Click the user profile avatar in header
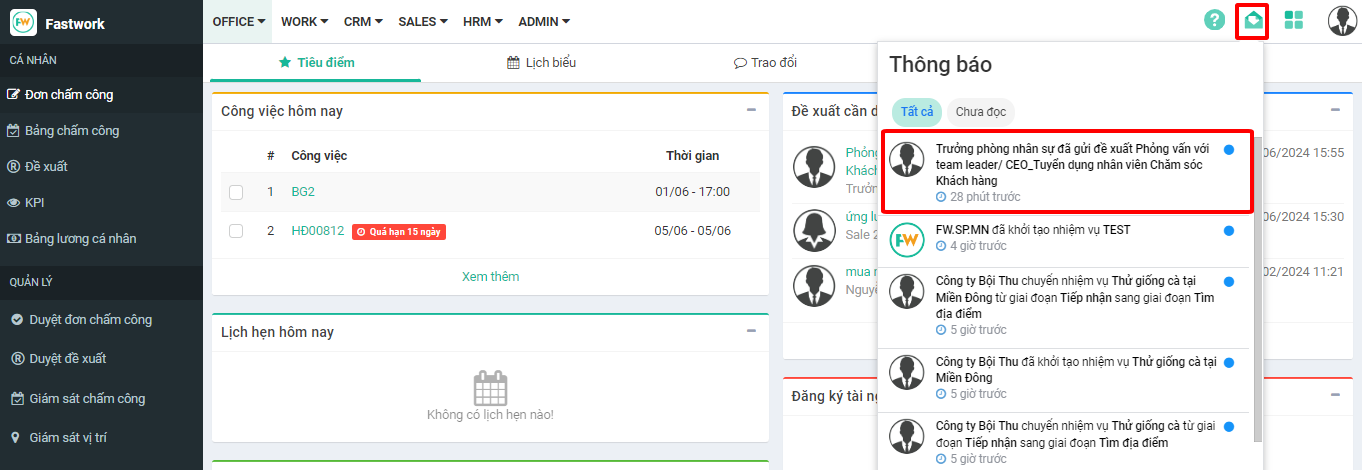The height and width of the screenshot is (470, 1362). (x=1341, y=20)
